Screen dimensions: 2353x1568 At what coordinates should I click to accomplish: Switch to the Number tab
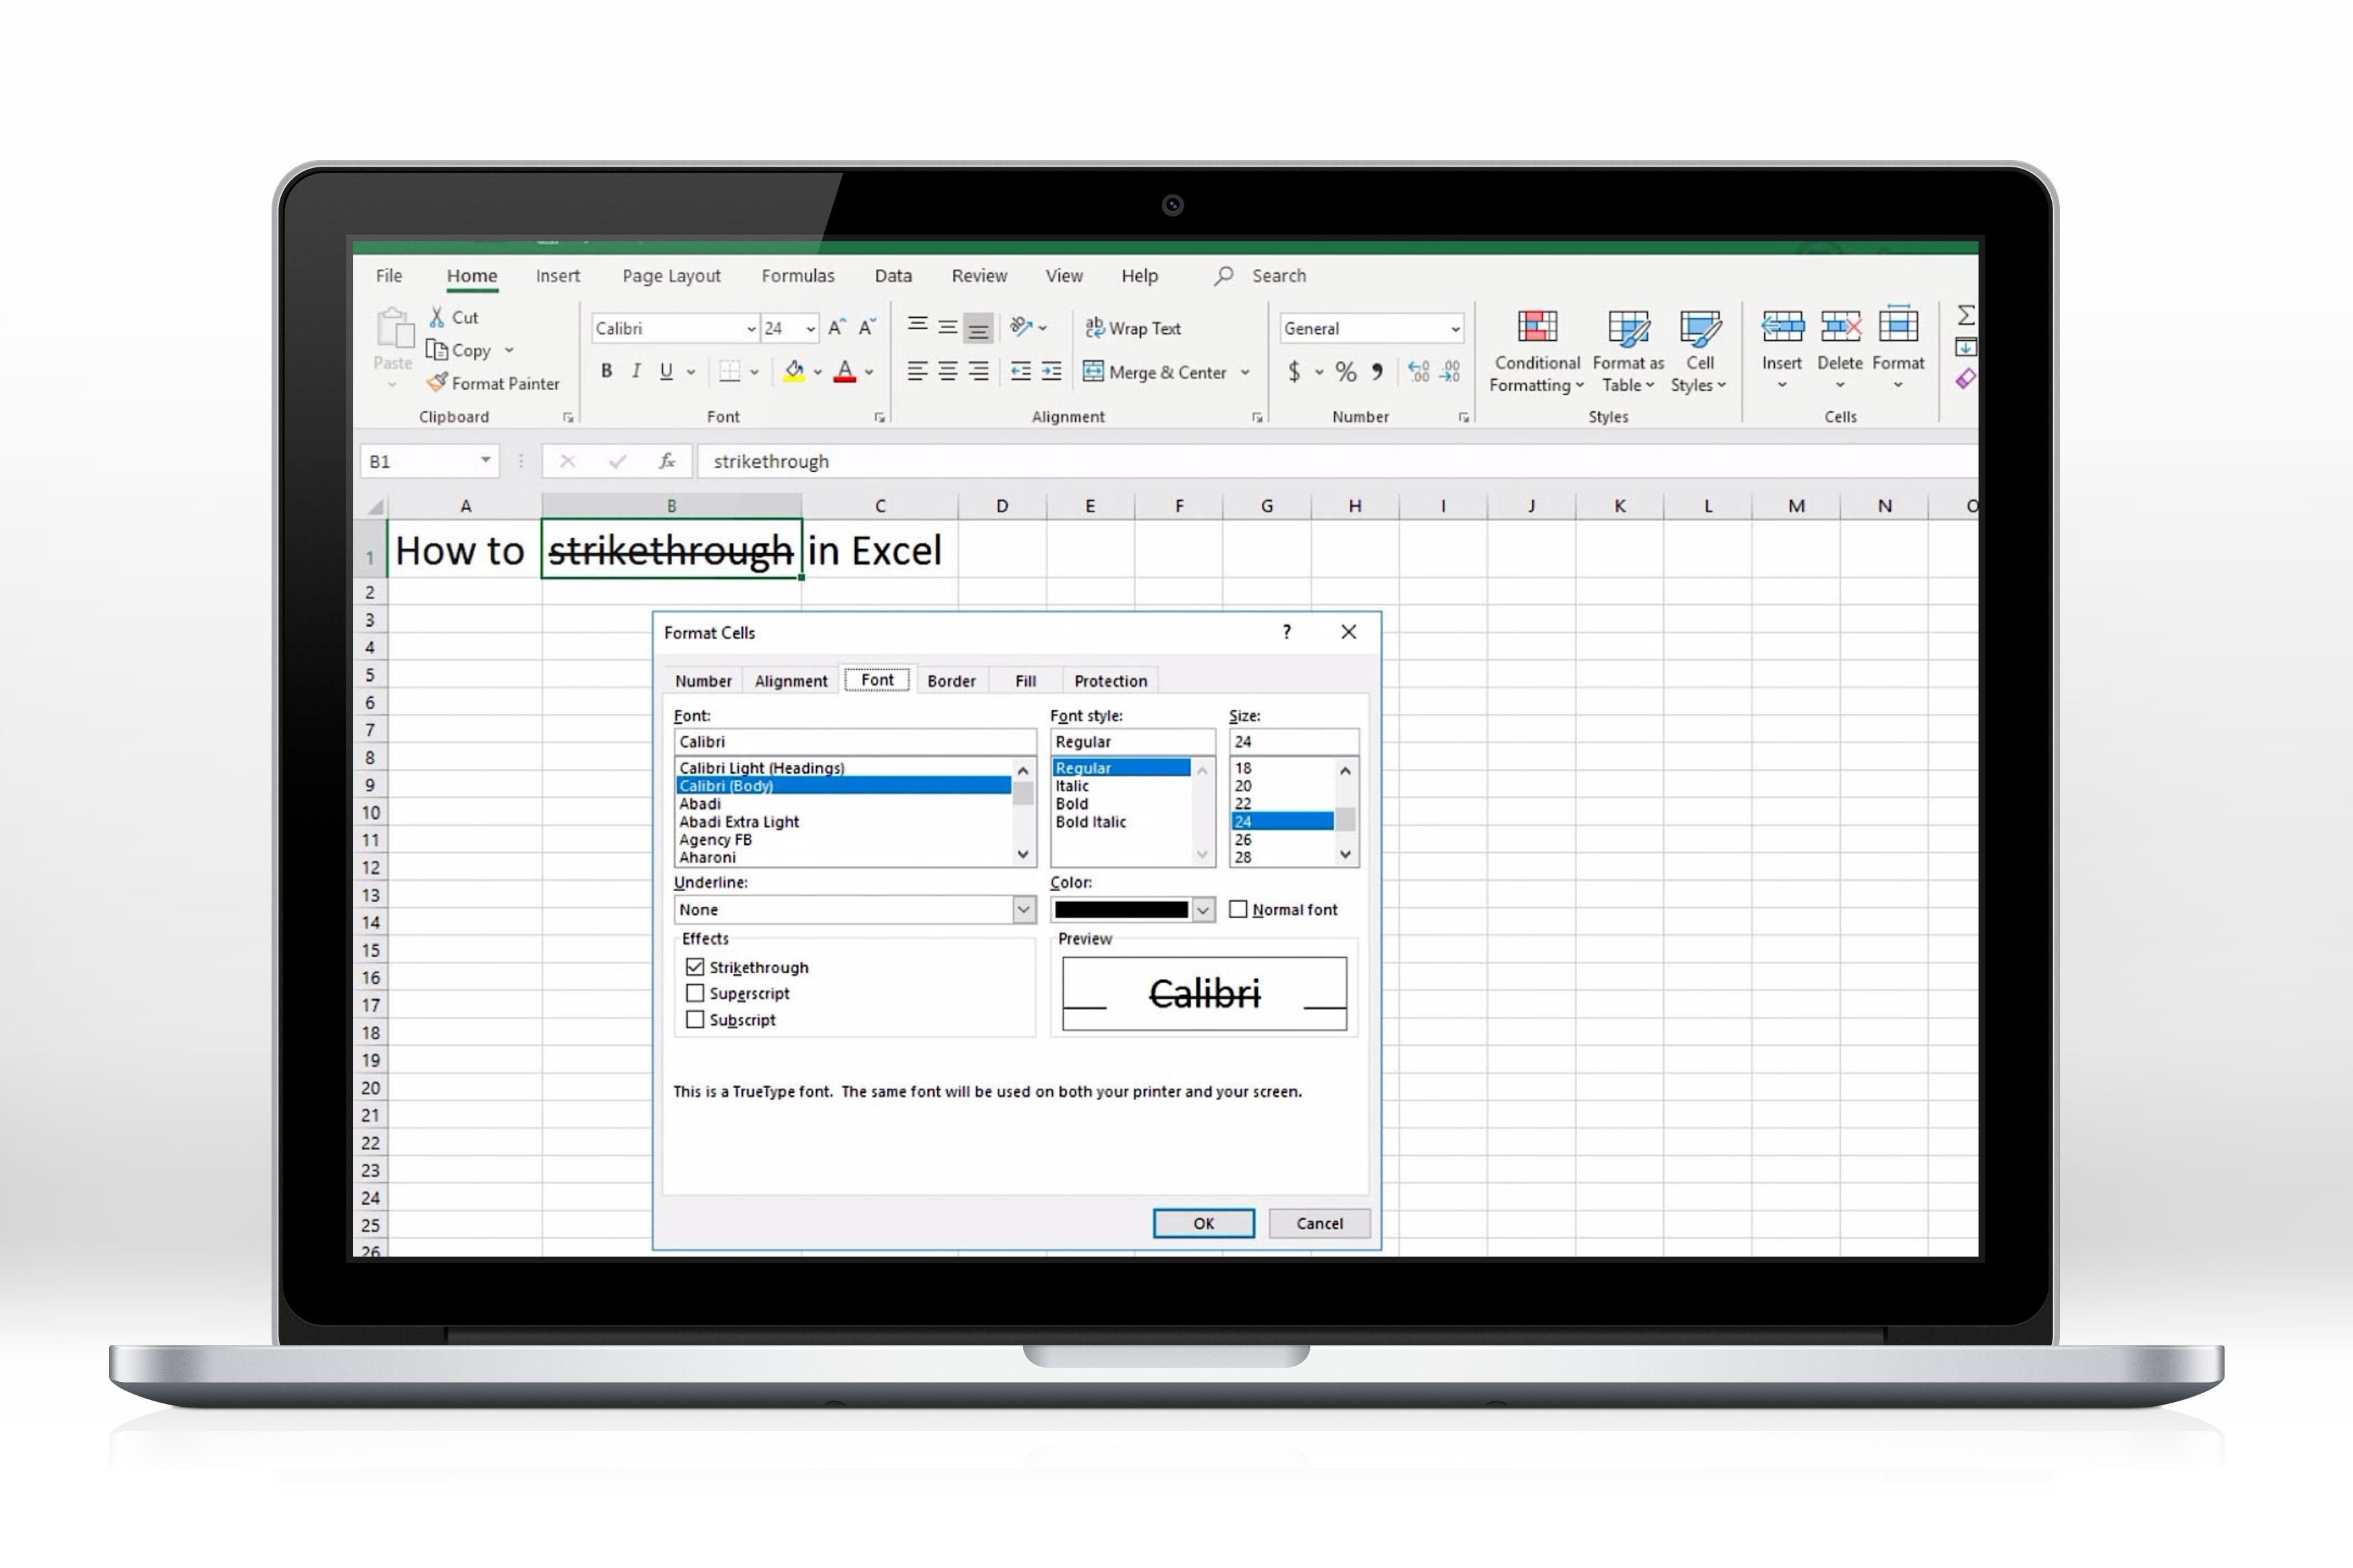click(x=703, y=681)
